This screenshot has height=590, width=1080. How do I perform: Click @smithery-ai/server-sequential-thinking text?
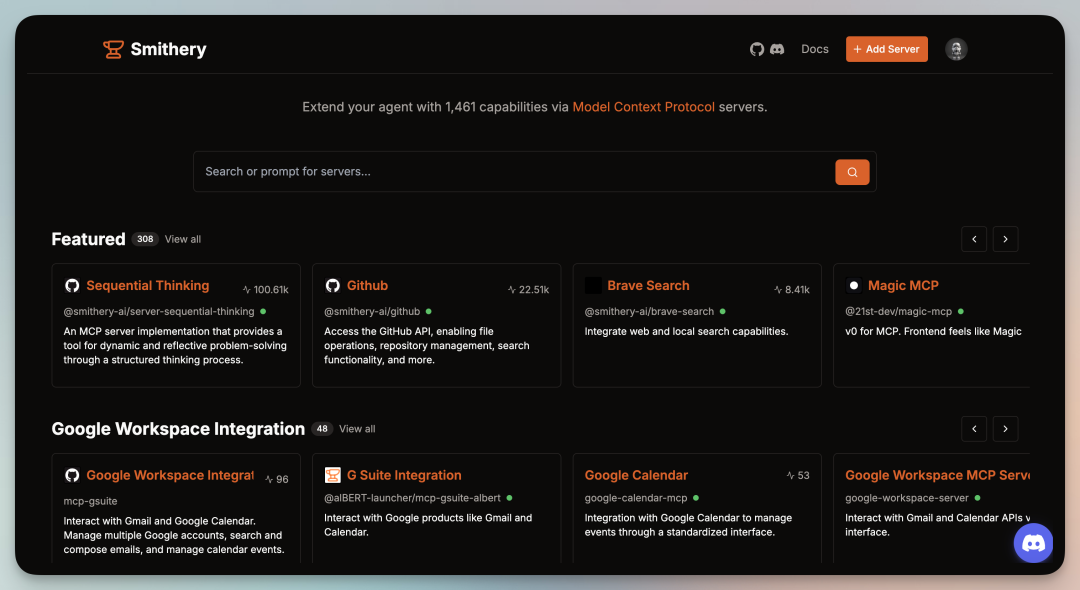[158, 311]
